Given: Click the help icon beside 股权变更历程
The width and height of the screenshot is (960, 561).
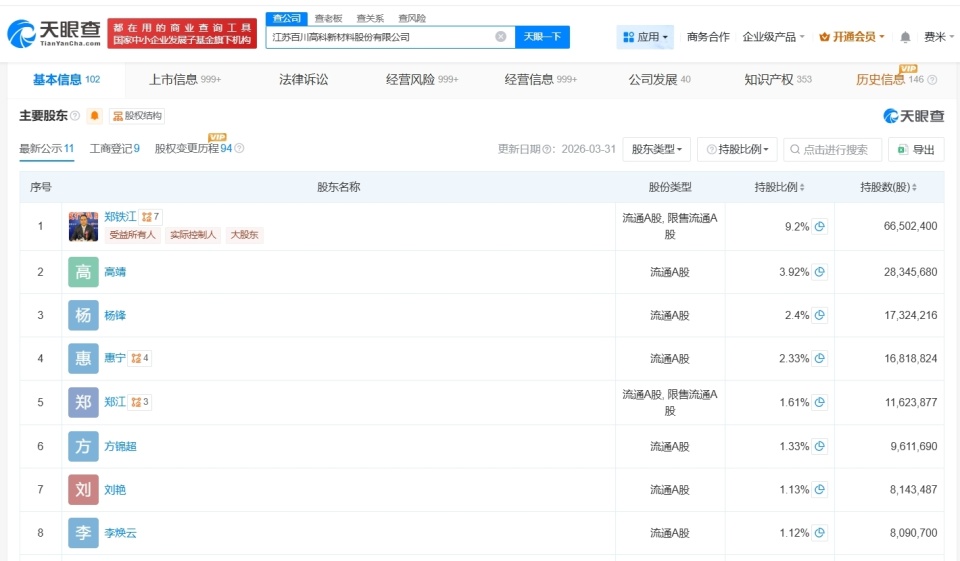Looking at the screenshot, I should click(239, 148).
